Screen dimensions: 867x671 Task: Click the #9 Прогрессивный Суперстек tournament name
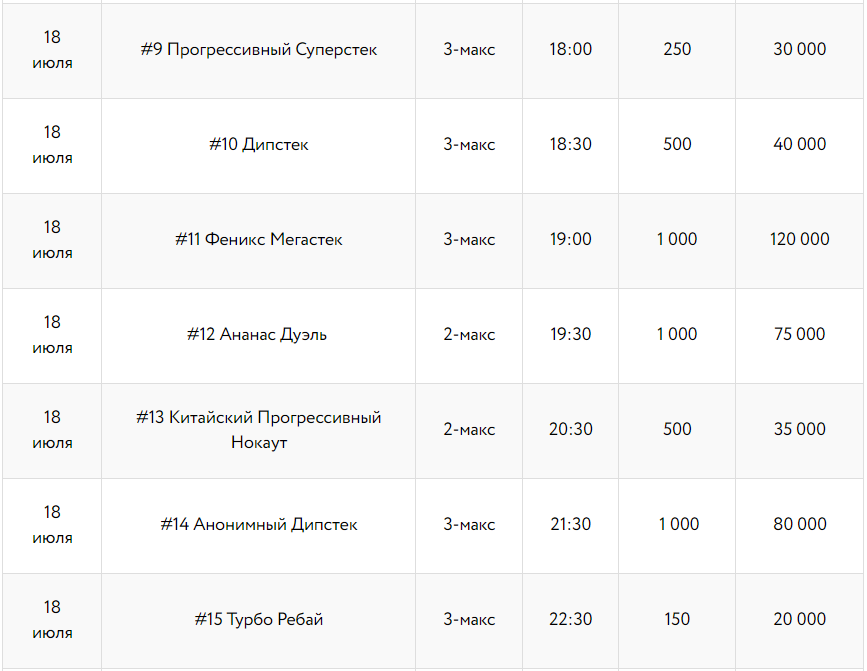[258, 49]
